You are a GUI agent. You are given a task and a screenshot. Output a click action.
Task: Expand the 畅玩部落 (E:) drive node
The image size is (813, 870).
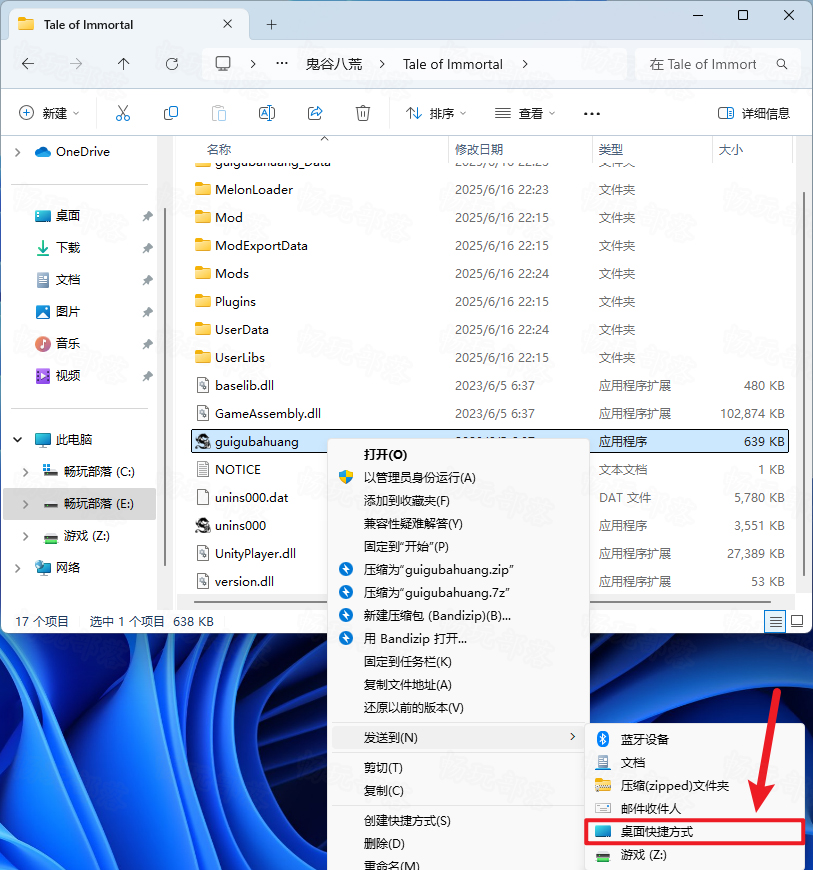pyautogui.click(x=26, y=504)
